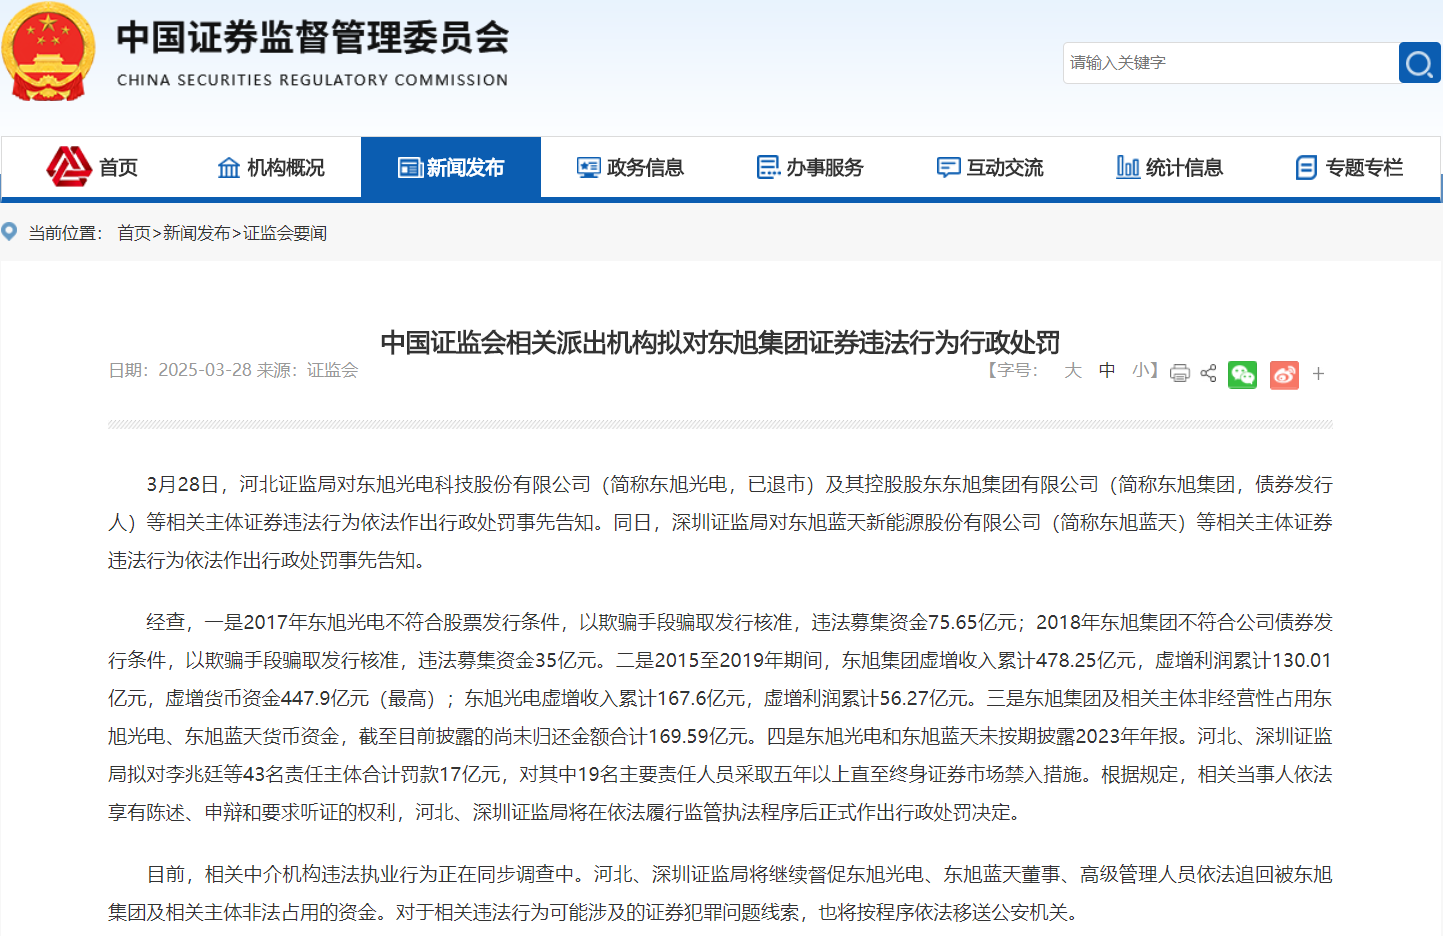Open the 办事服务 menu item

[825, 168]
